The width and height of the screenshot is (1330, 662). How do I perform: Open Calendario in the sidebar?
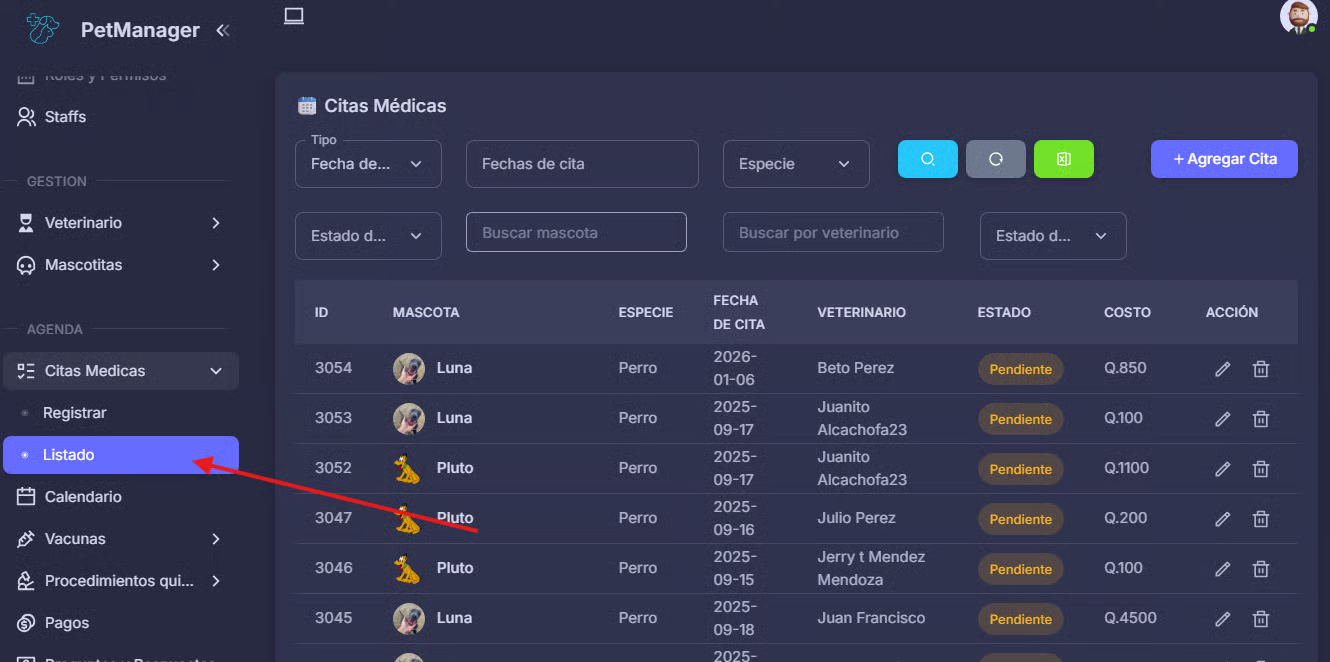pyautogui.click(x=83, y=497)
